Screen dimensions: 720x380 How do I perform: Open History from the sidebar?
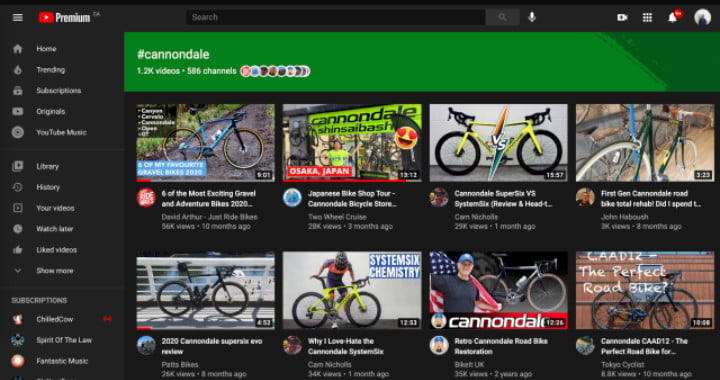tap(62, 187)
